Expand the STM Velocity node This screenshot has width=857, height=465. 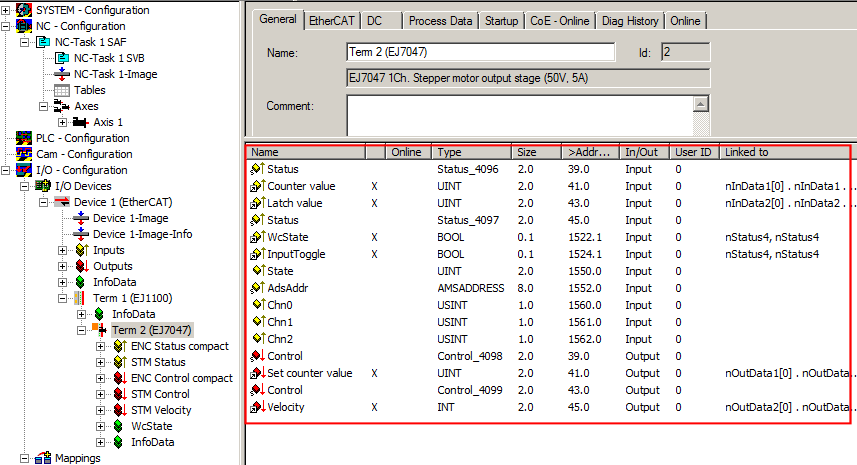click(101, 410)
